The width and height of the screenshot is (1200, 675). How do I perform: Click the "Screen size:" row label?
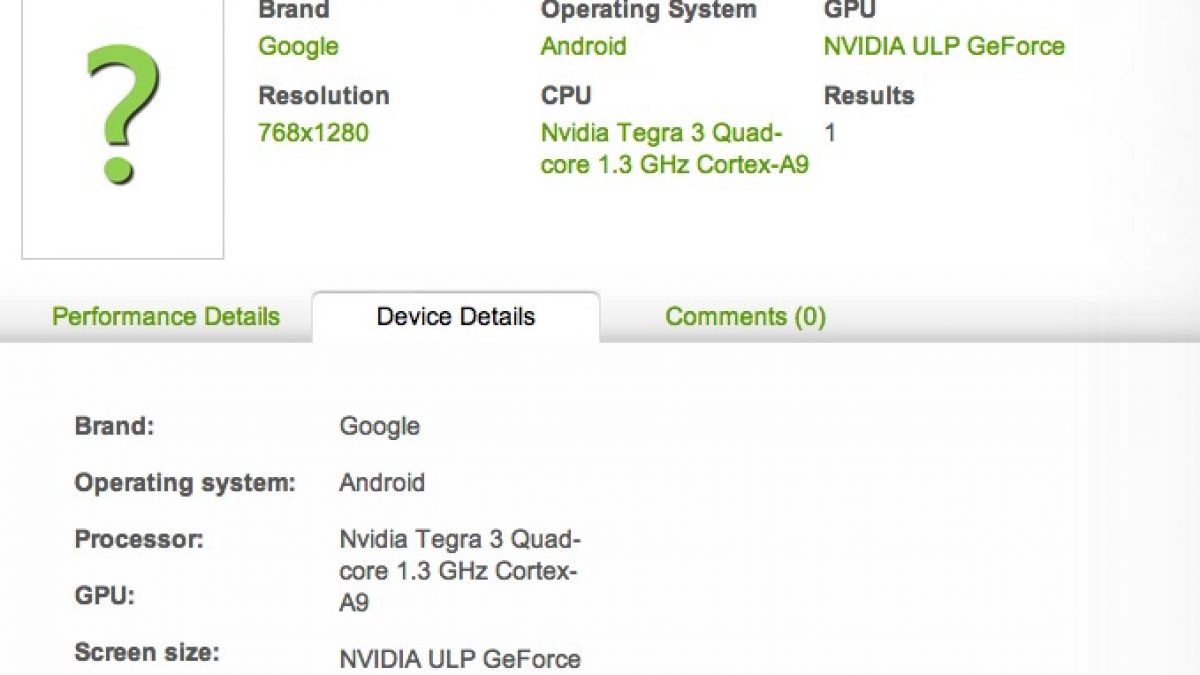[x=146, y=654]
